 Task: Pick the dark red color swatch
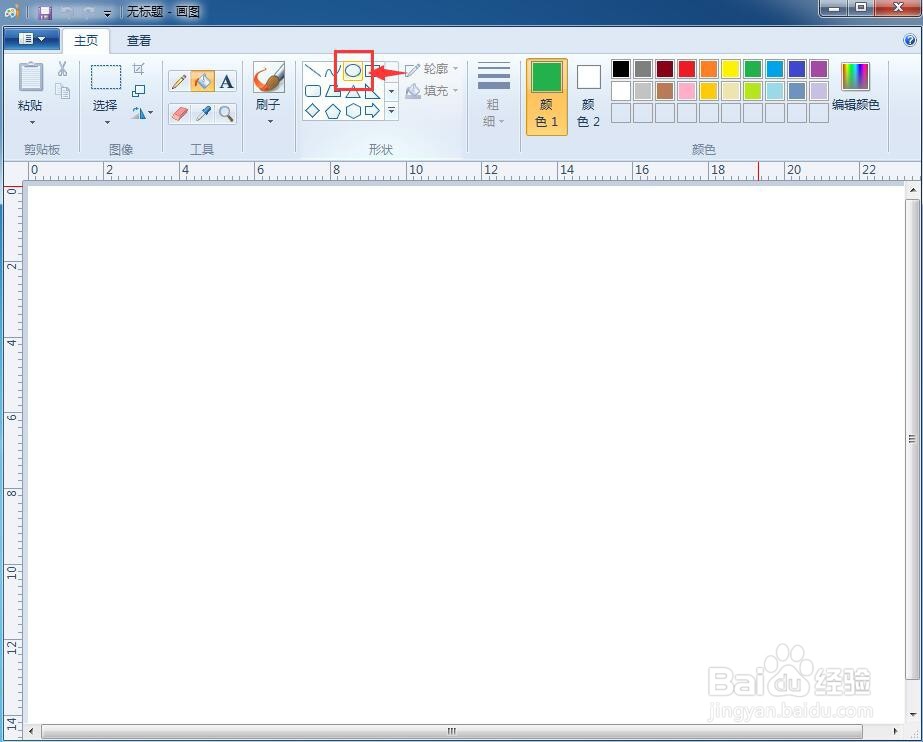click(665, 69)
